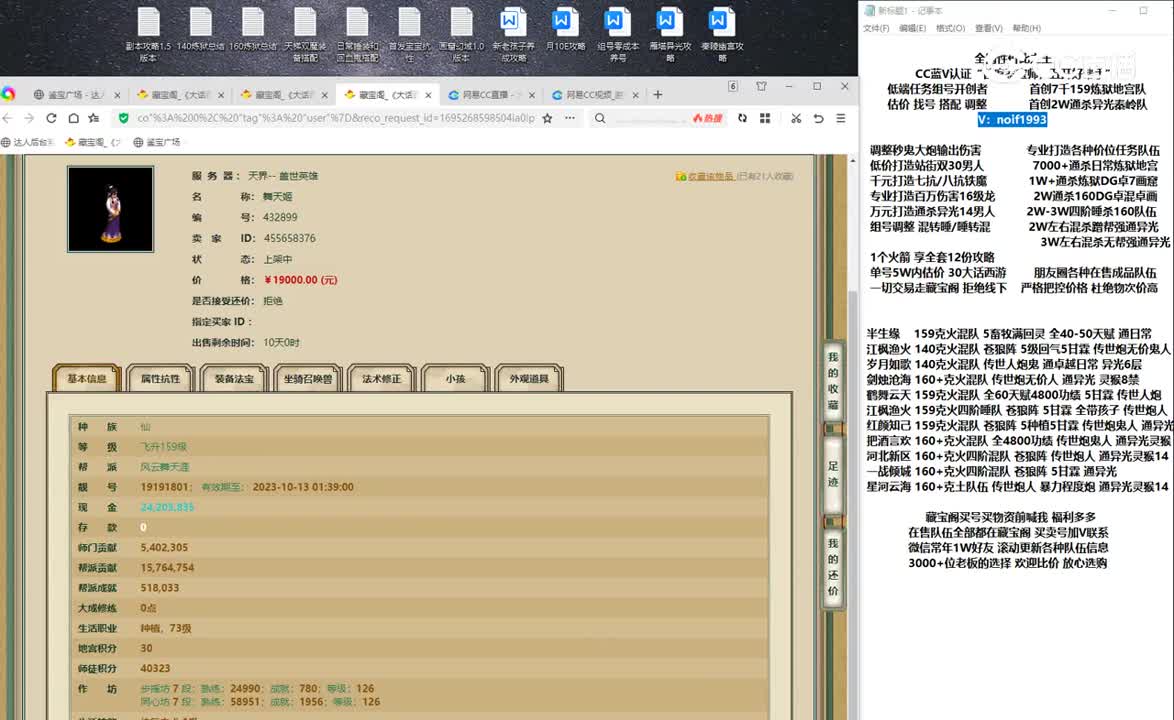Click the character avatar thumbnail
The image size is (1174, 720).
(x=110, y=209)
